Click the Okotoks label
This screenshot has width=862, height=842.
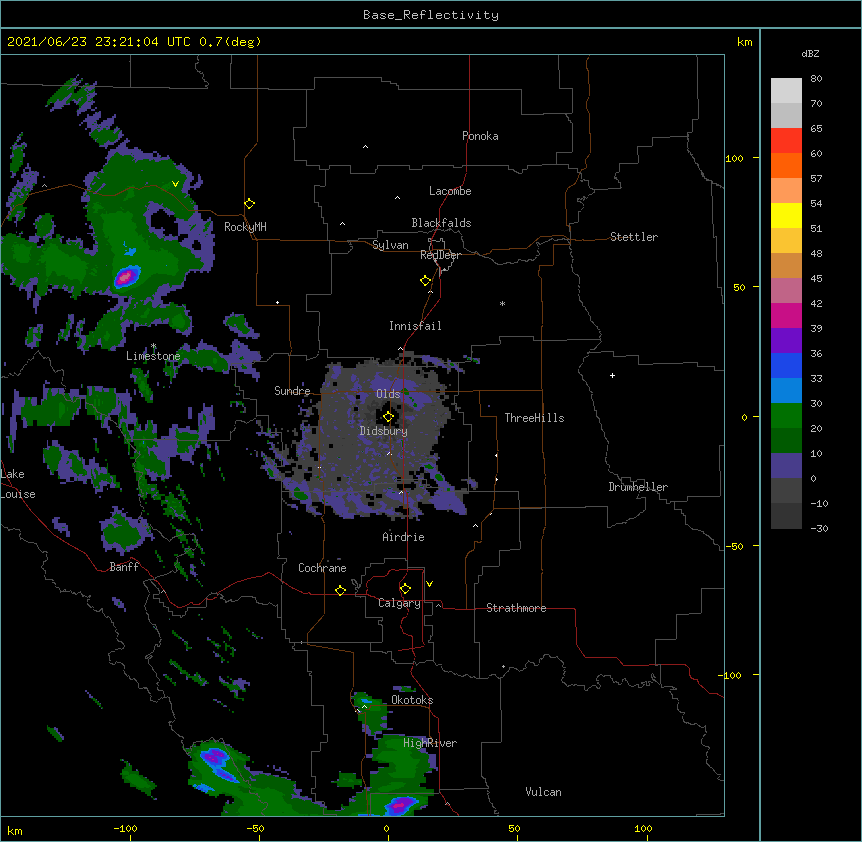point(412,700)
